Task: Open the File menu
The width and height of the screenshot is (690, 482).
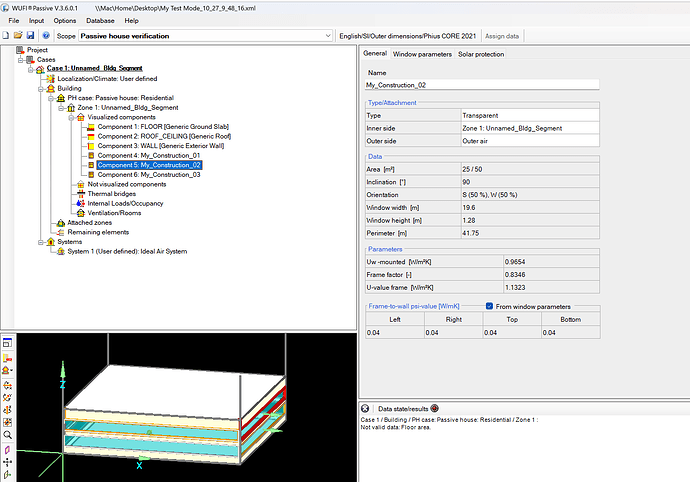Action: pyautogui.click(x=14, y=21)
